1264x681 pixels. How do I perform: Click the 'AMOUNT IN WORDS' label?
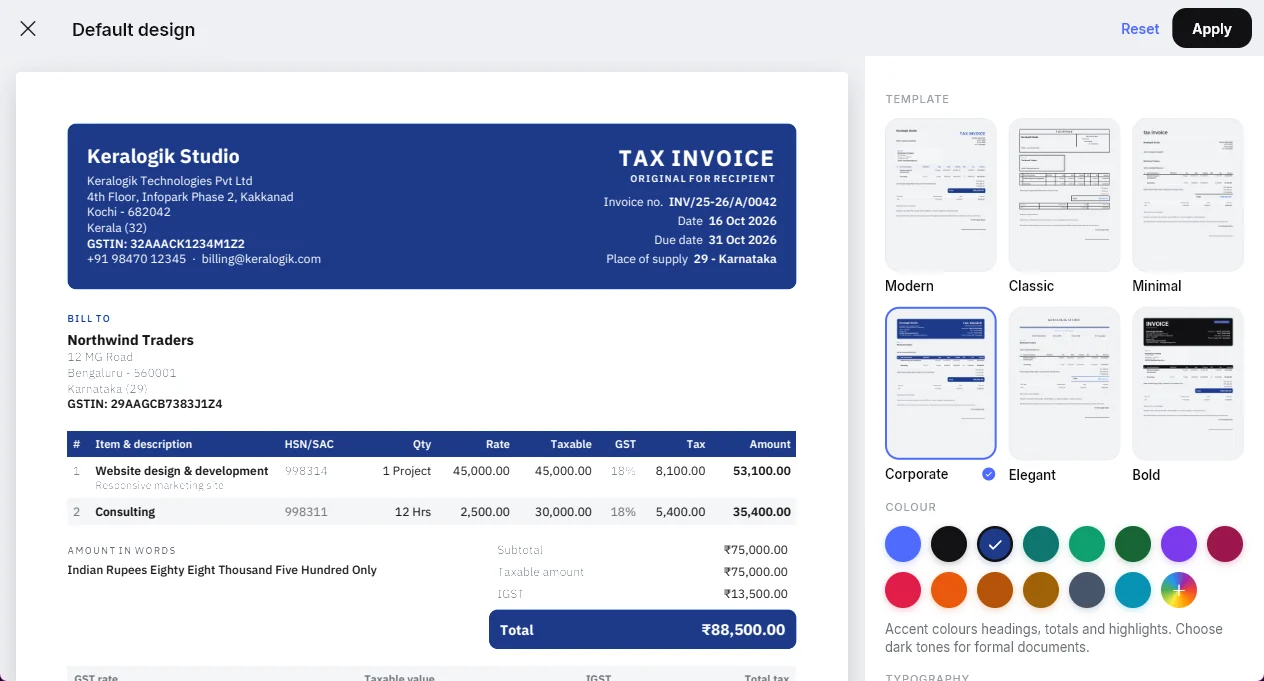coord(122,551)
